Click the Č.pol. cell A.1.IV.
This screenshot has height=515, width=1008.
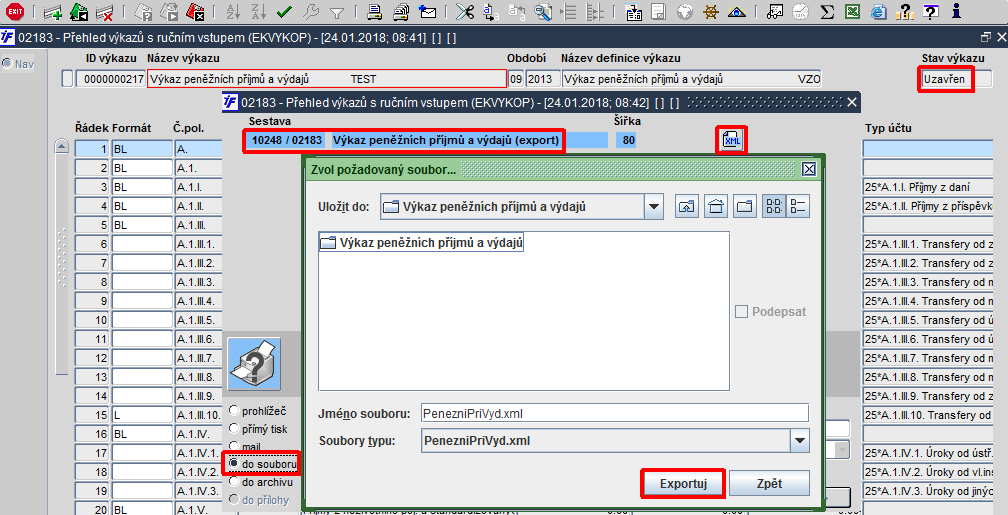pos(198,434)
